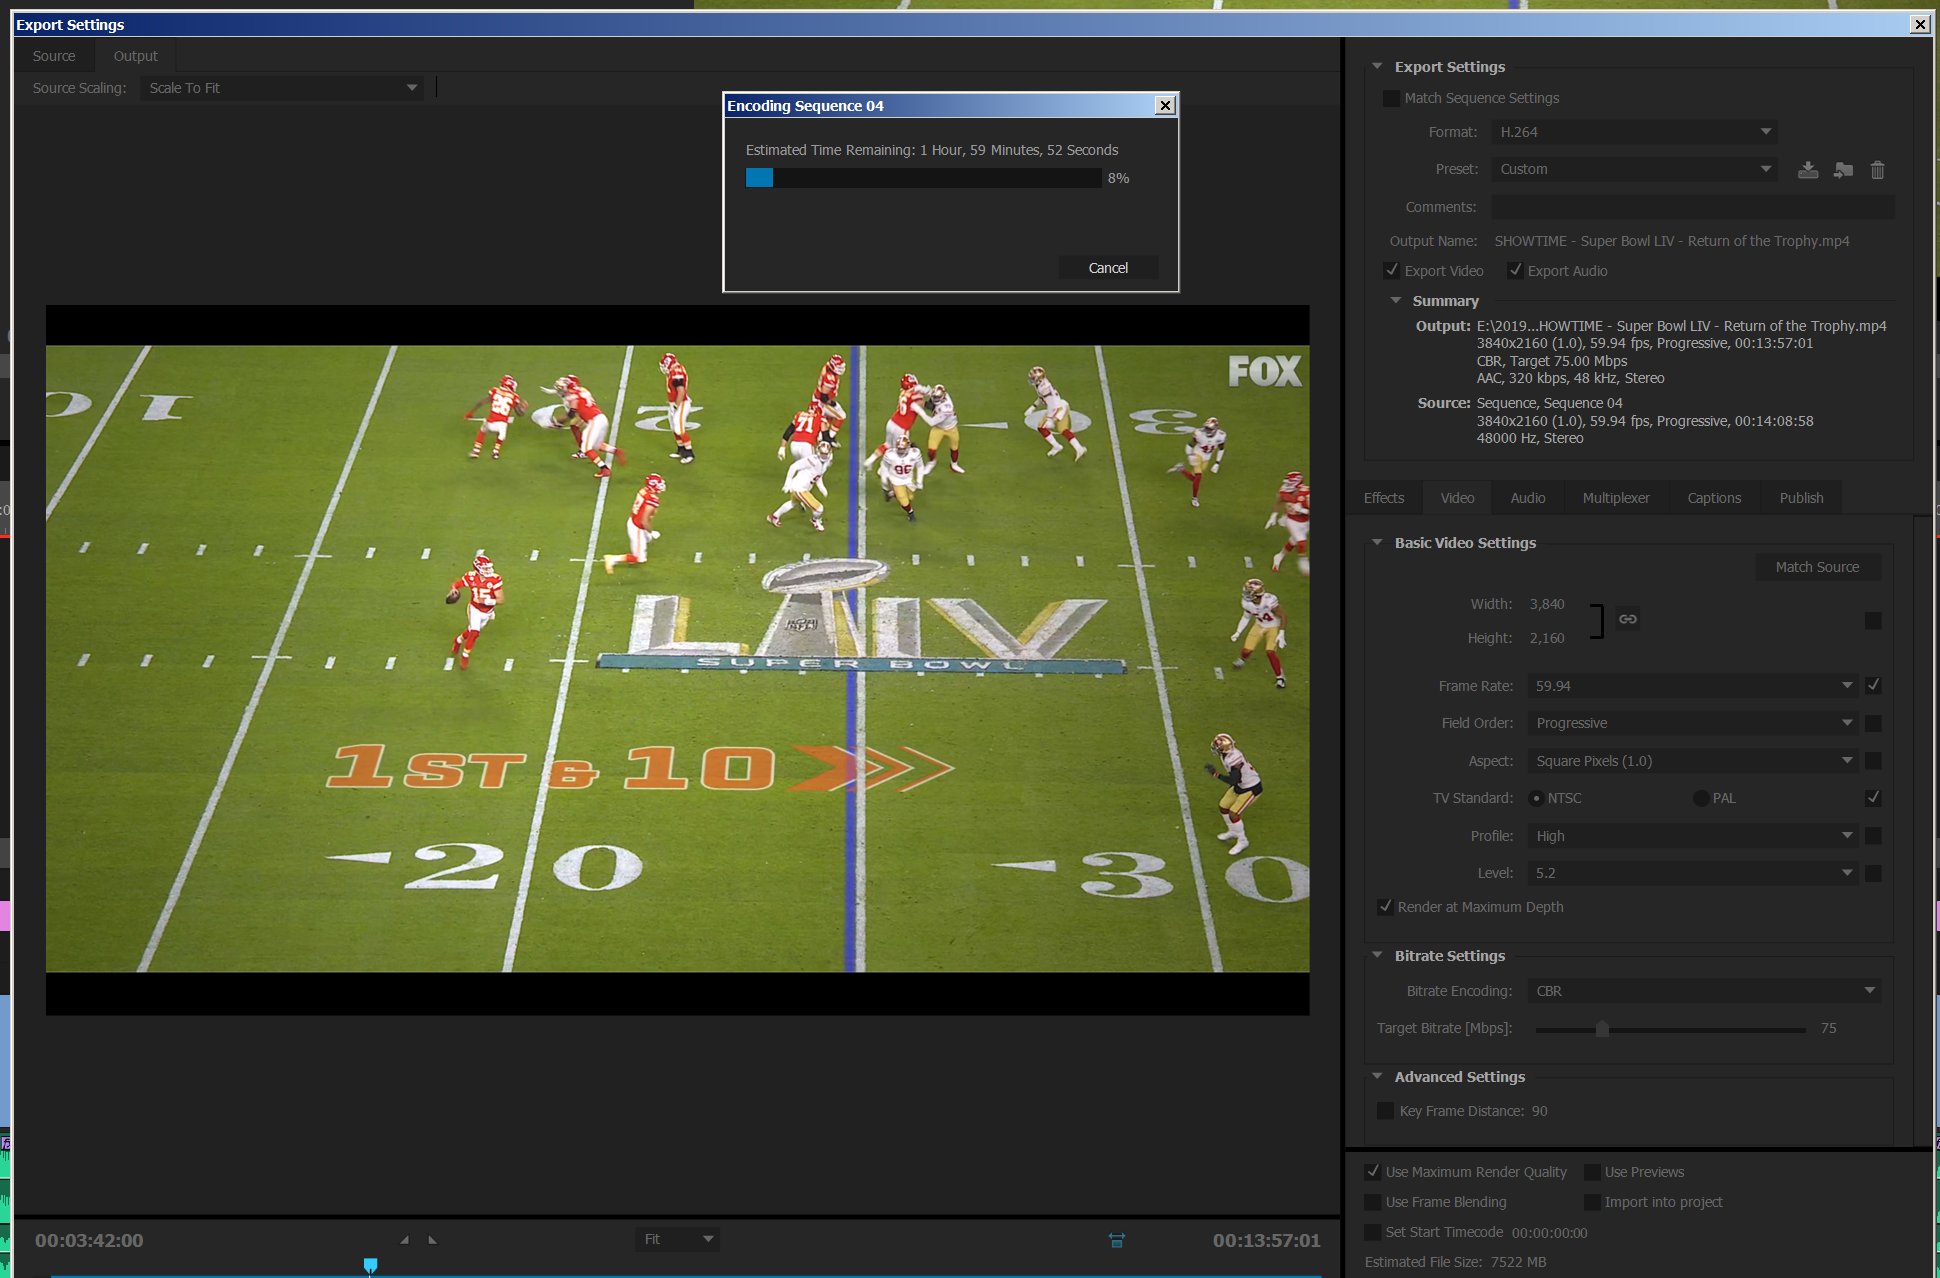The image size is (1940, 1278).
Task: Click the Comments input field
Action: 1692,207
